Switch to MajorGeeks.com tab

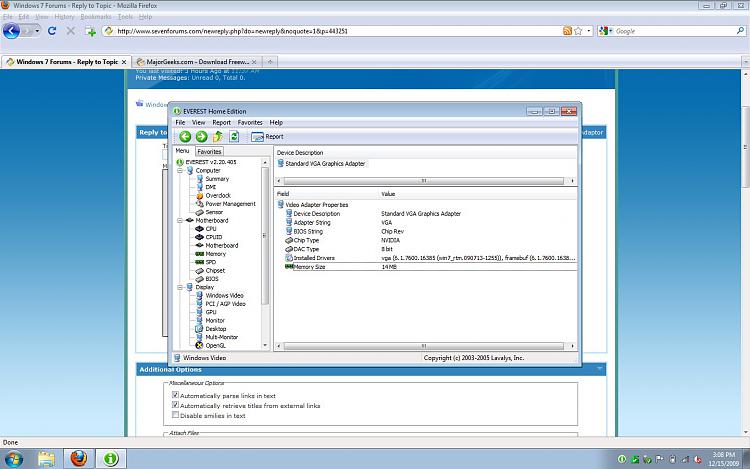point(197,62)
